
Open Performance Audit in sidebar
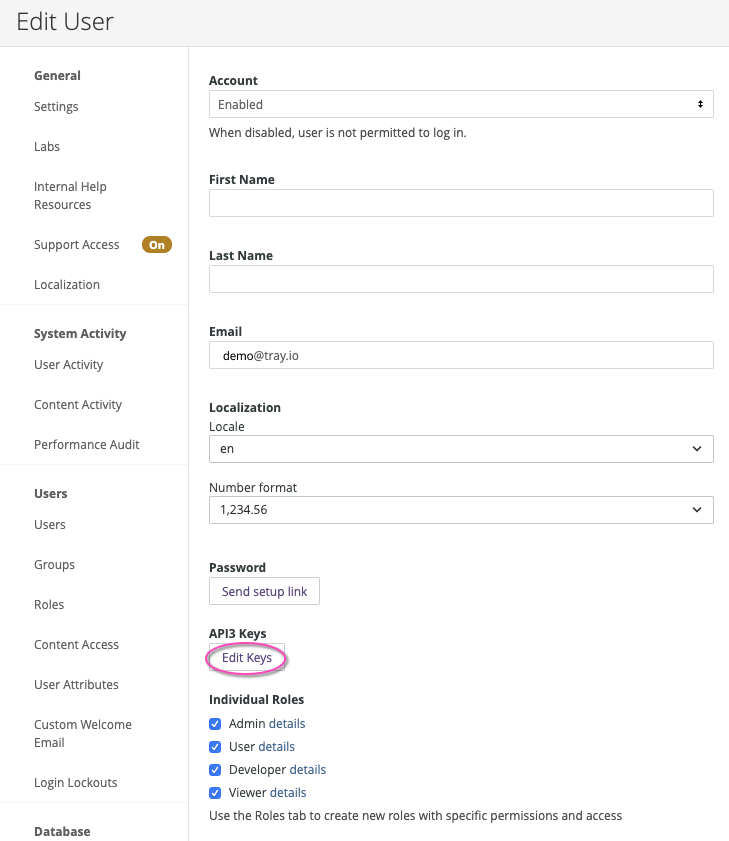click(86, 445)
